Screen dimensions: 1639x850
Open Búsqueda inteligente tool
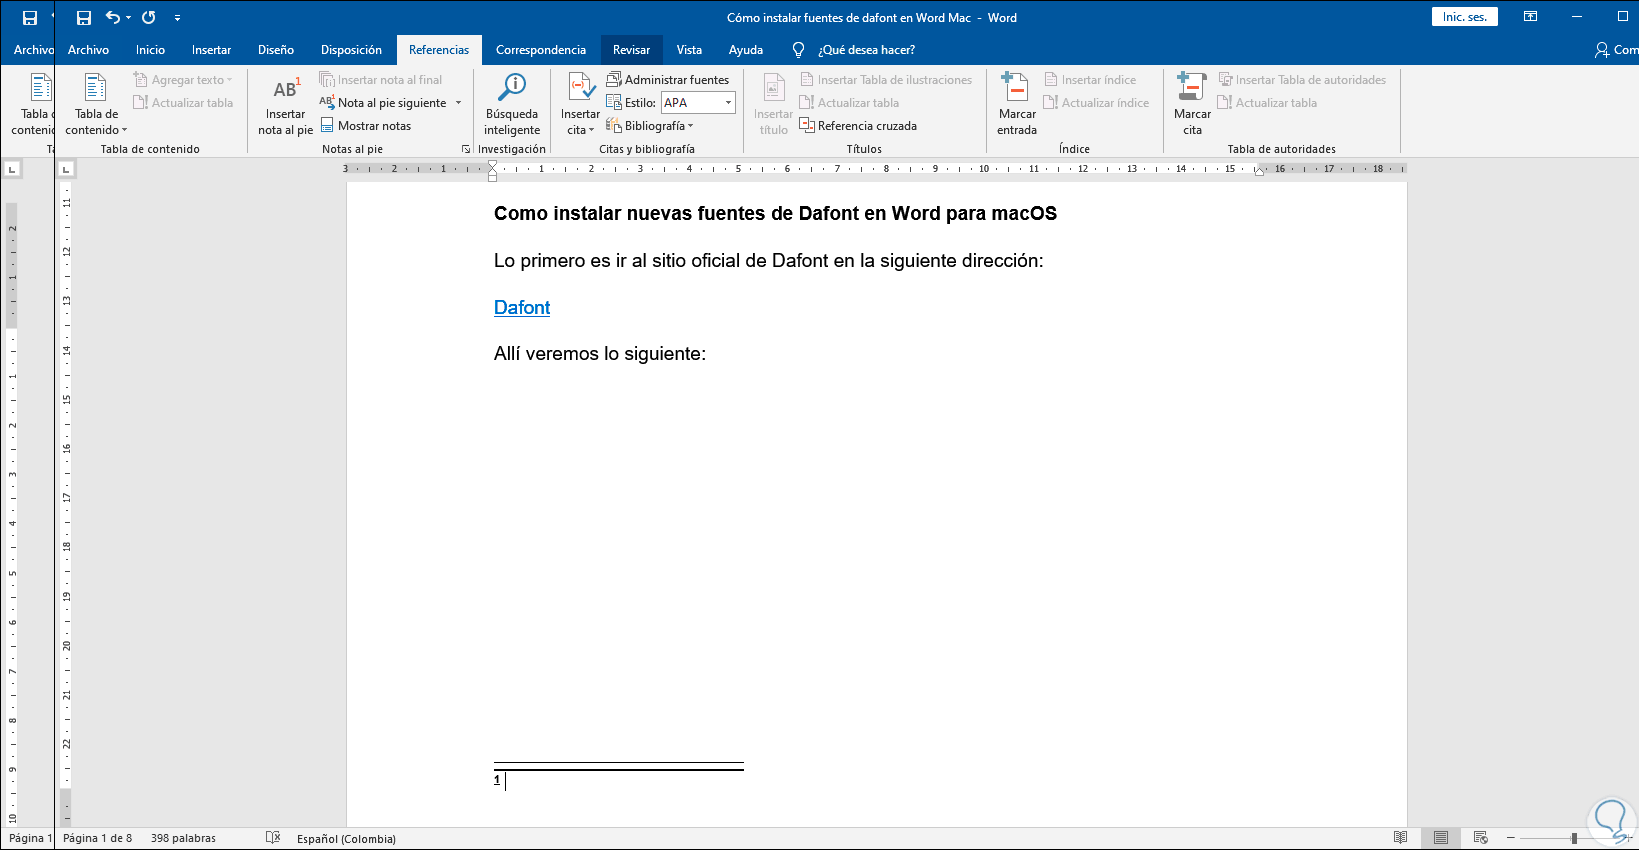[x=512, y=103]
